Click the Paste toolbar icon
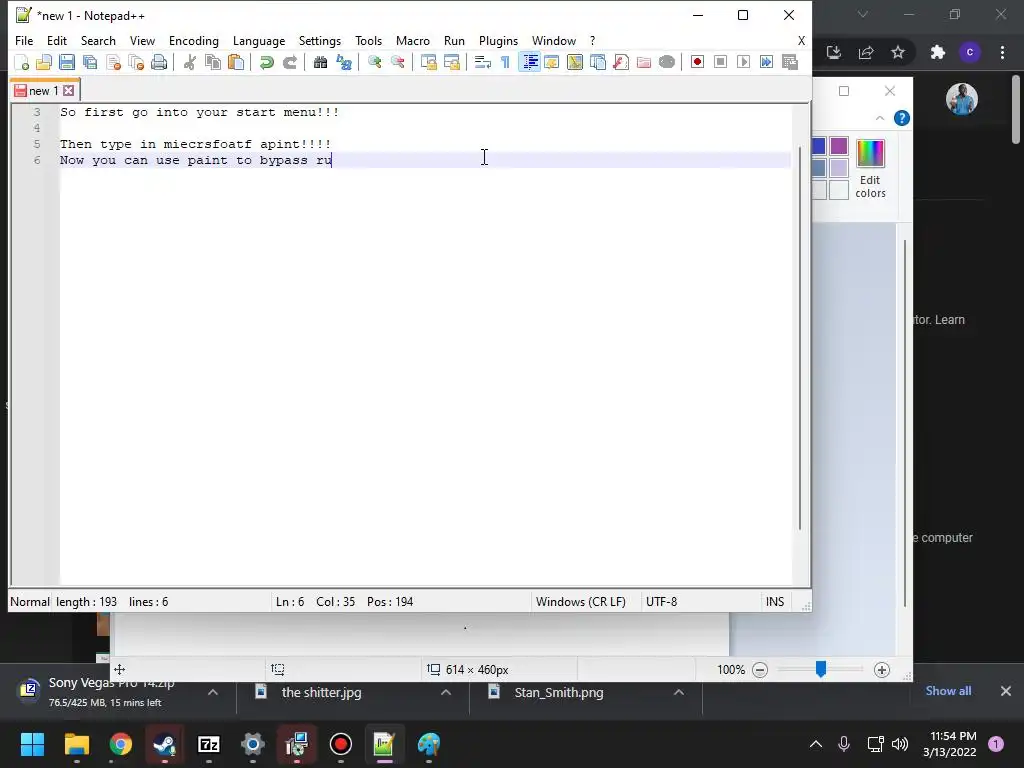This screenshot has height=768, width=1024. [236, 62]
